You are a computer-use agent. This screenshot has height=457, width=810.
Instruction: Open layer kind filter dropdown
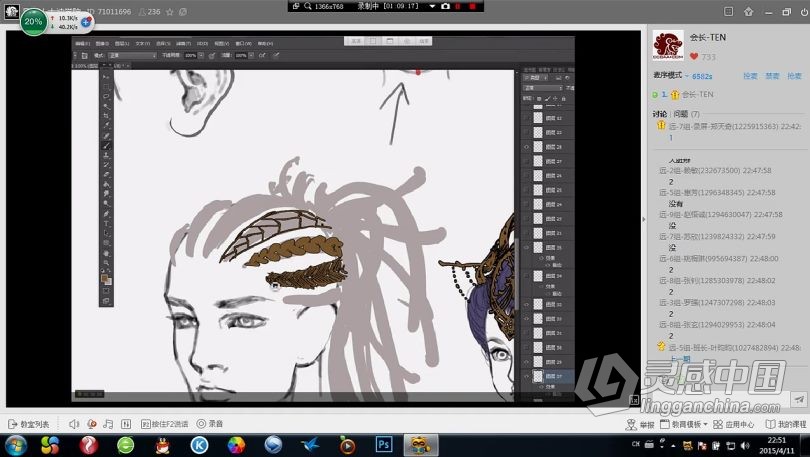537,77
